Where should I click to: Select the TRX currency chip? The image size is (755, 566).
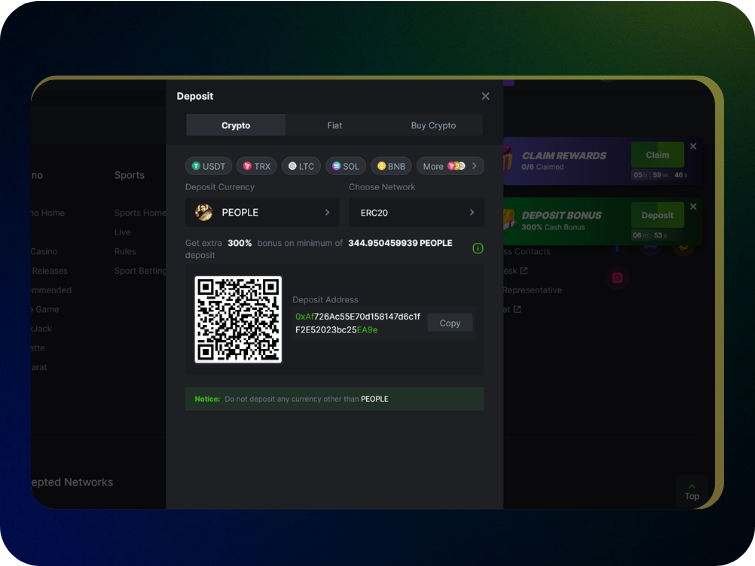(257, 166)
